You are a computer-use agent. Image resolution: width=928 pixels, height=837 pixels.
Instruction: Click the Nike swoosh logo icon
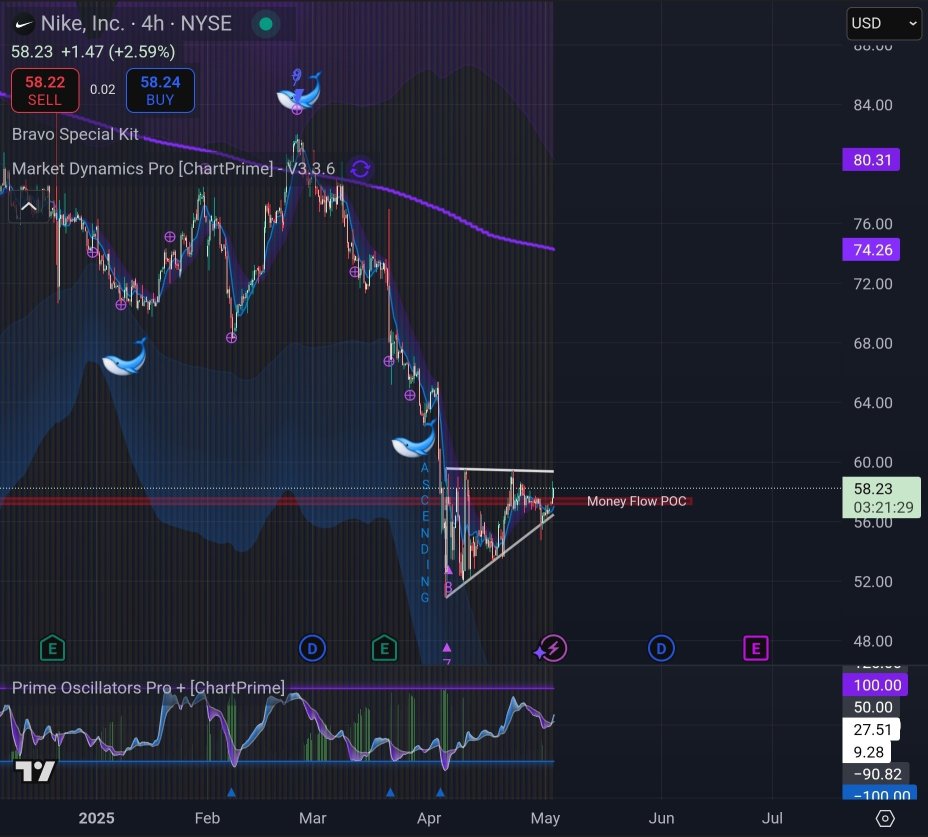point(24,24)
